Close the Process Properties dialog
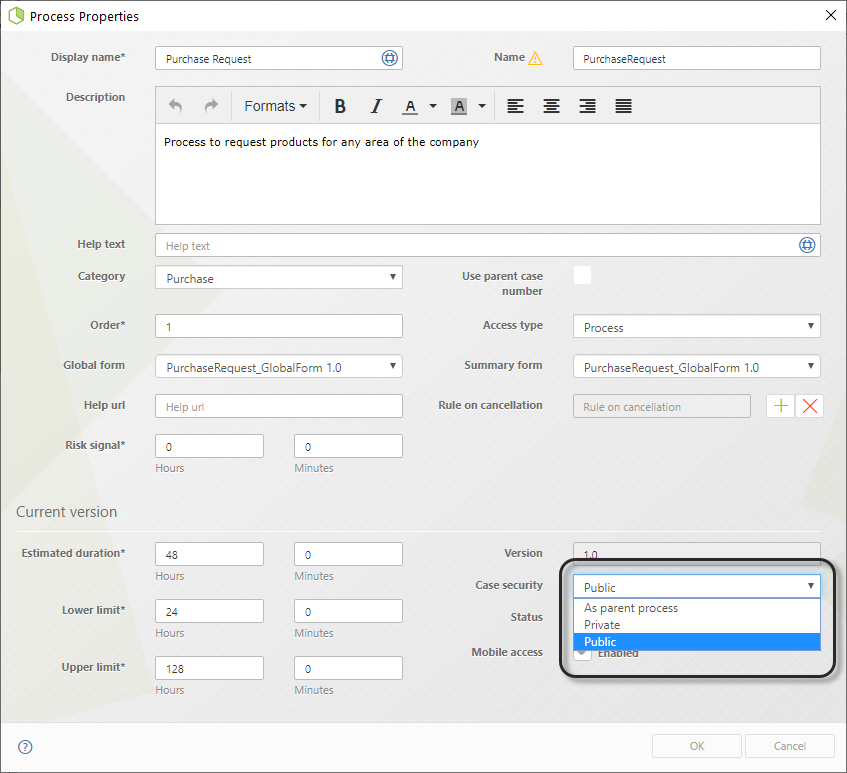Image resolution: width=847 pixels, height=773 pixels. pos(831,15)
